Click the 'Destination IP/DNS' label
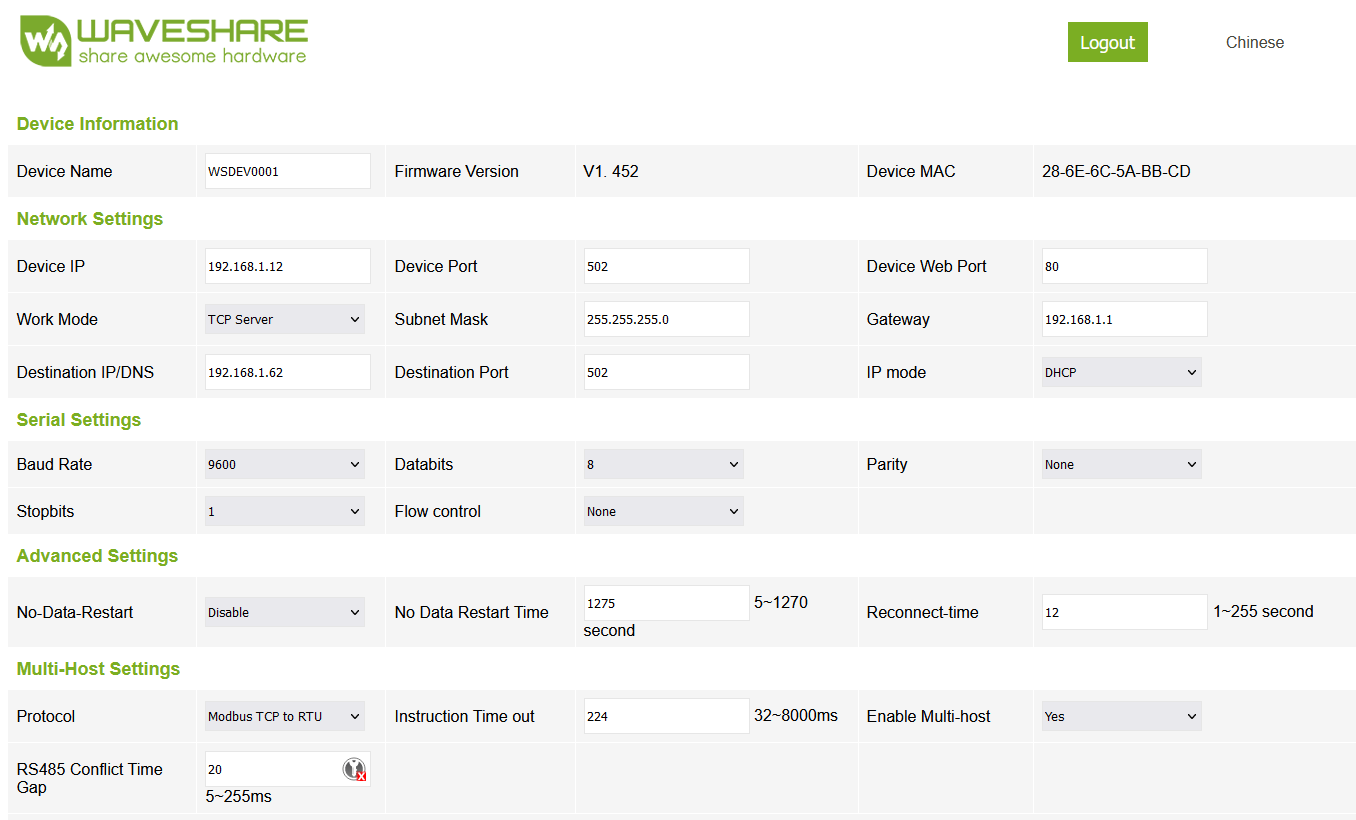 86,372
